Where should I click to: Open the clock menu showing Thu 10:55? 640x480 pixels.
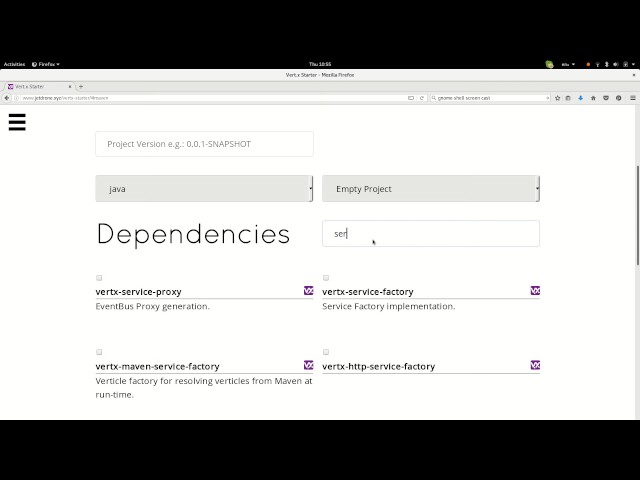[x=320, y=64]
